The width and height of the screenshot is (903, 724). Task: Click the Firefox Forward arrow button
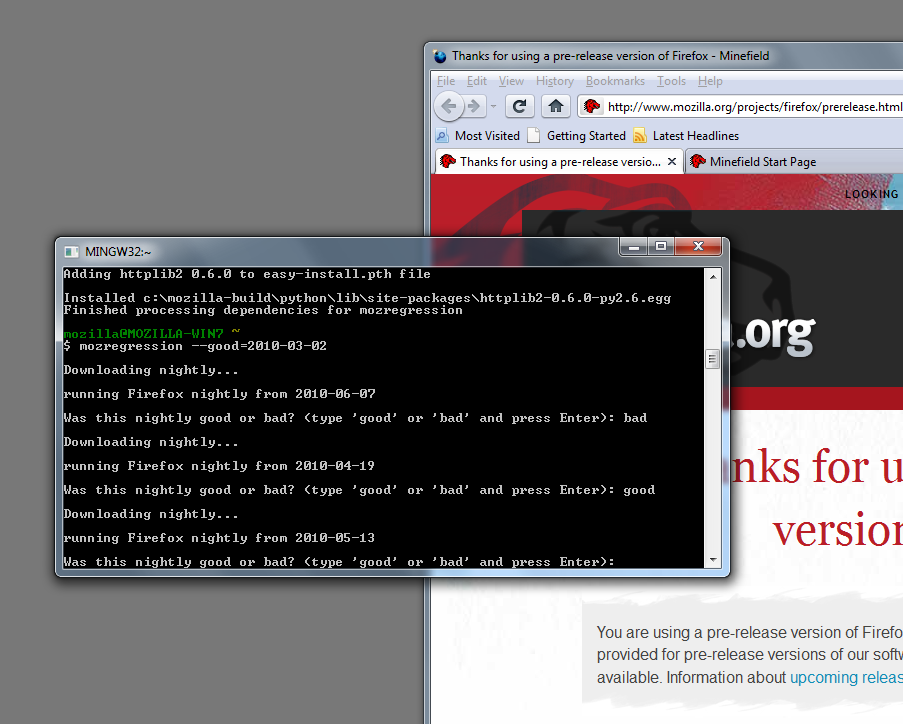[474, 106]
